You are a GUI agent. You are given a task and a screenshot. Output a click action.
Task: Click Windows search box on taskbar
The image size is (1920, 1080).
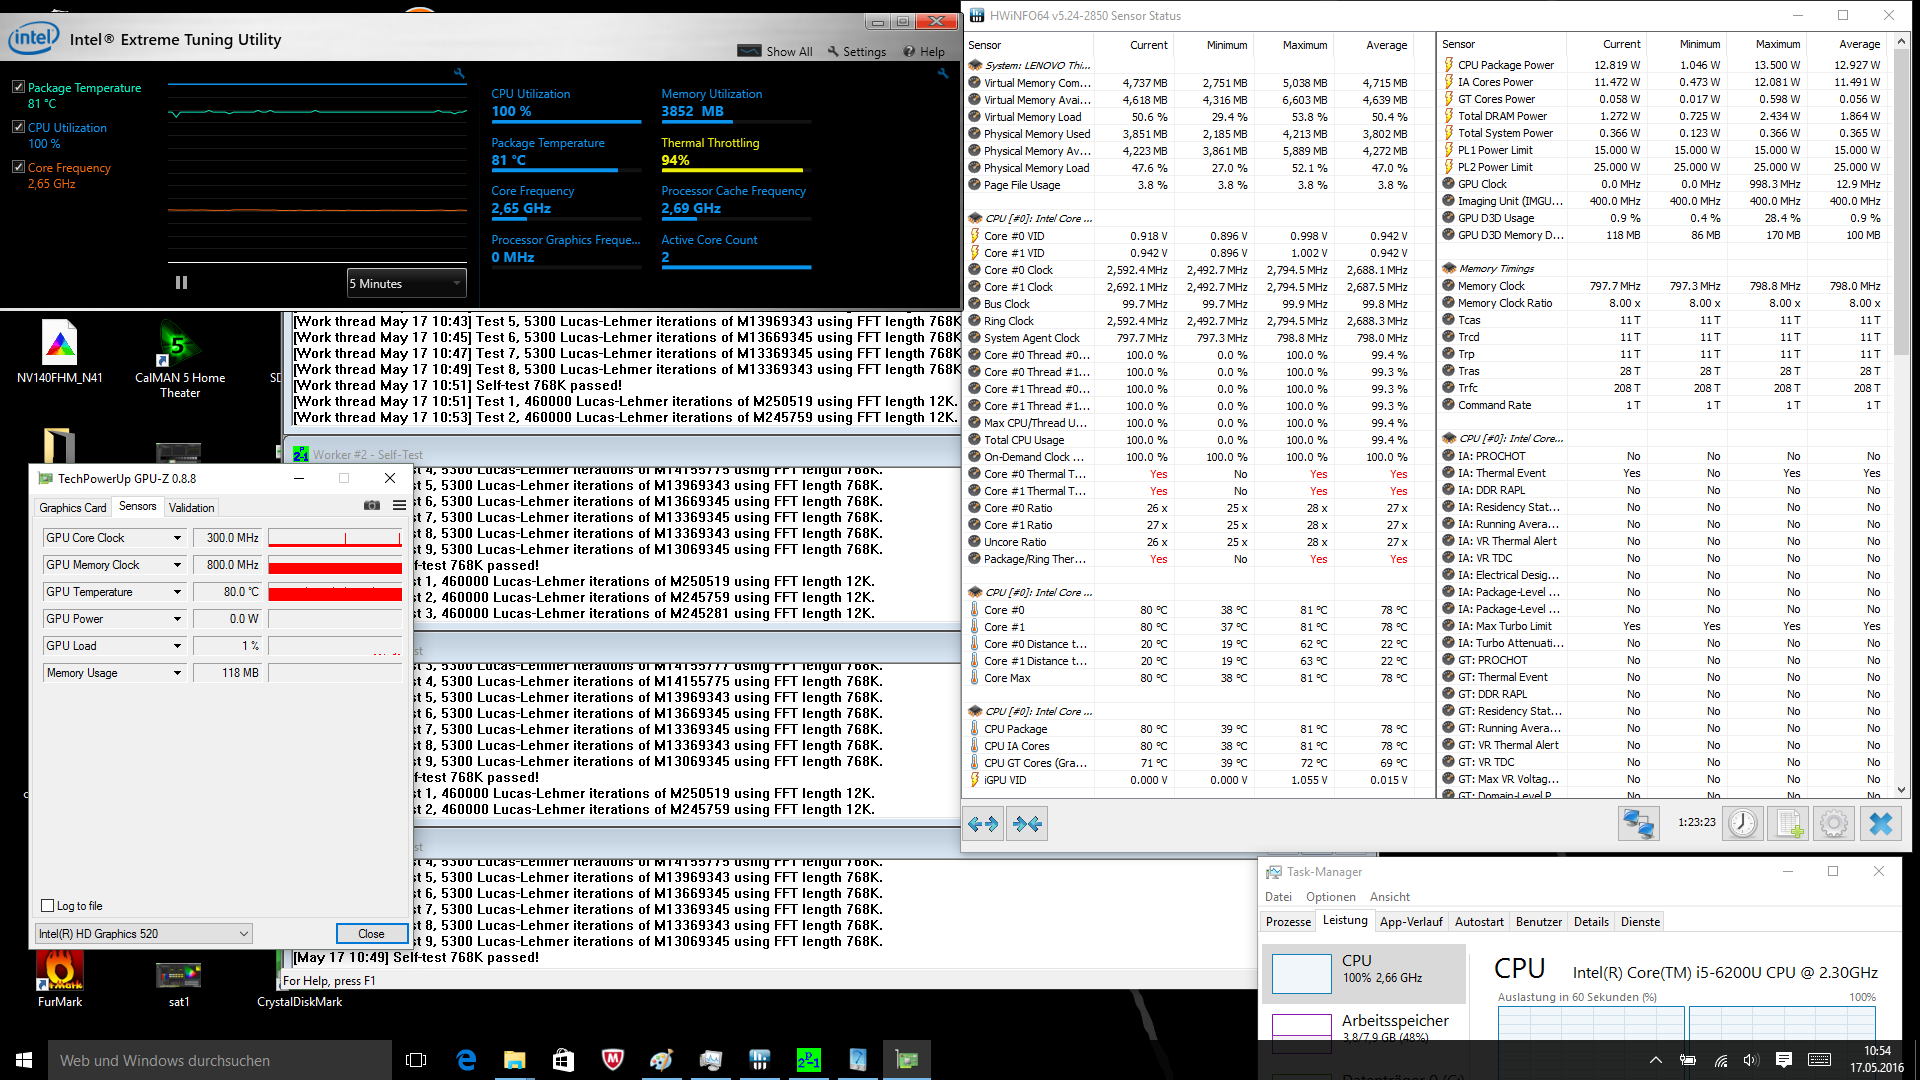tap(200, 1060)
